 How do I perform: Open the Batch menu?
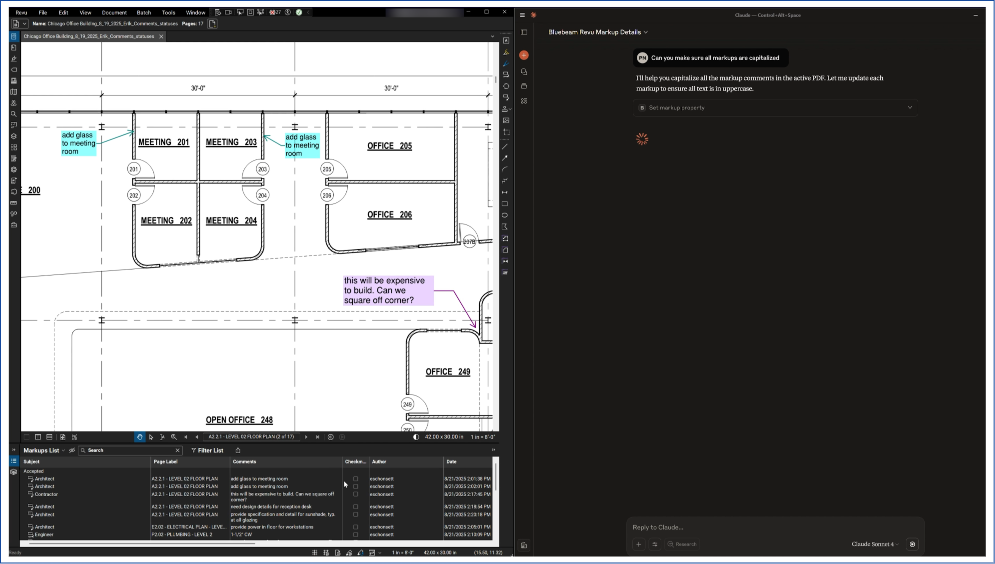point(144,12)
